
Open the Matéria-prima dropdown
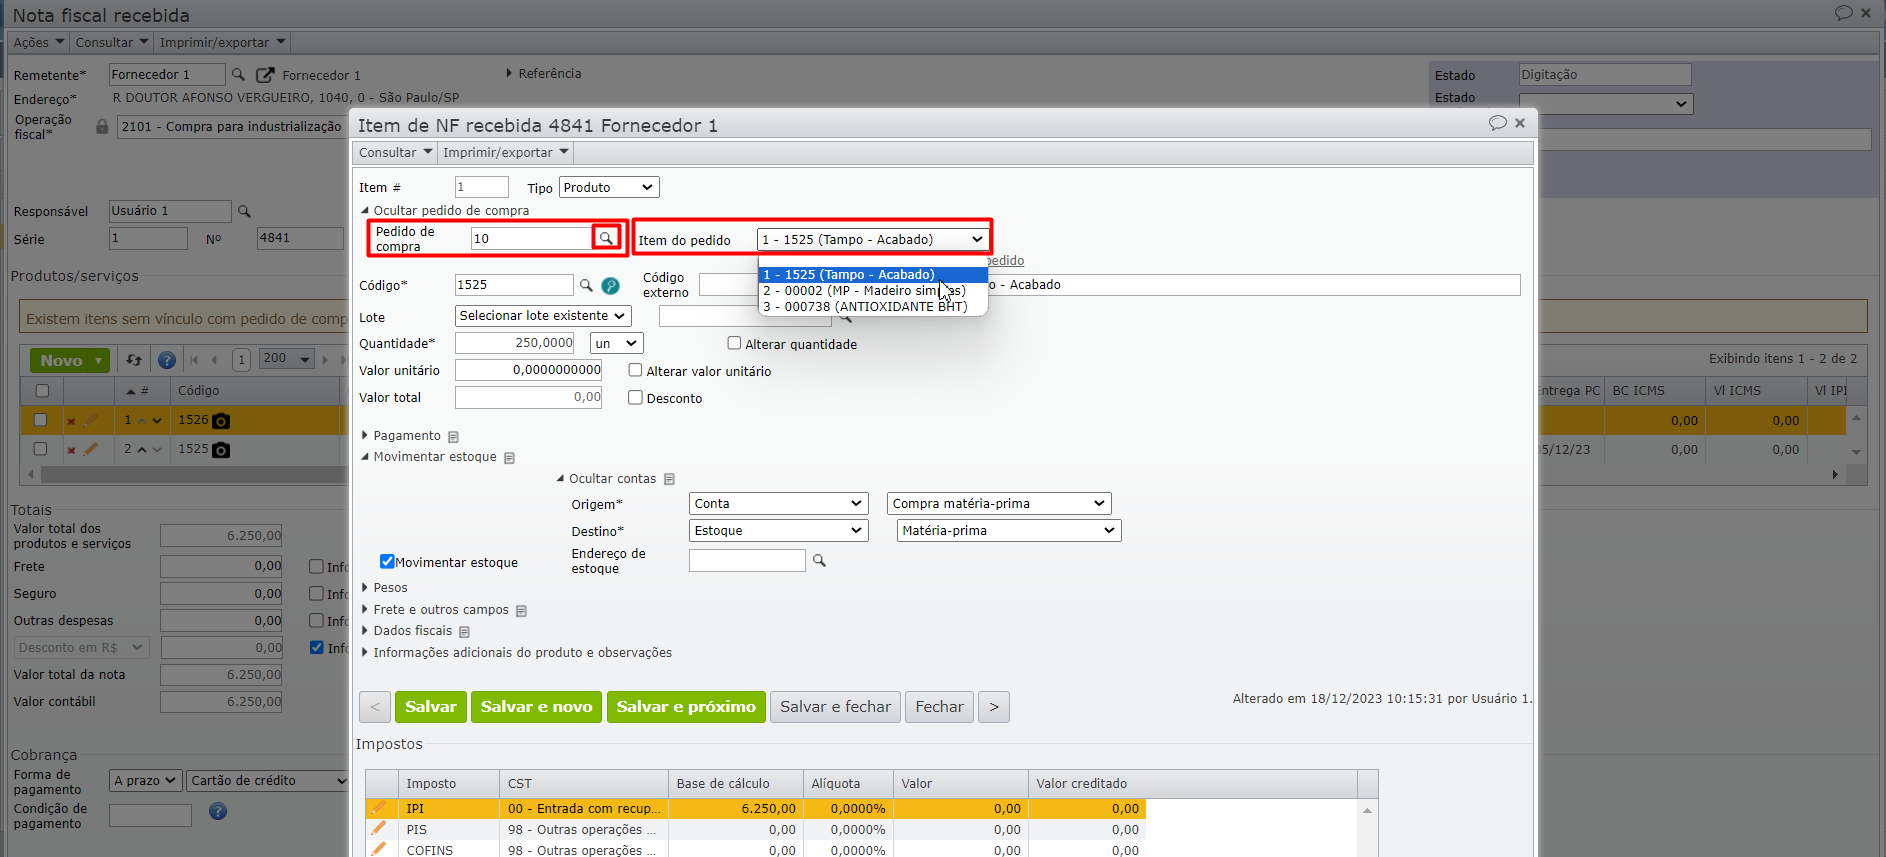pyautogui.click(x=1009, y=531)
